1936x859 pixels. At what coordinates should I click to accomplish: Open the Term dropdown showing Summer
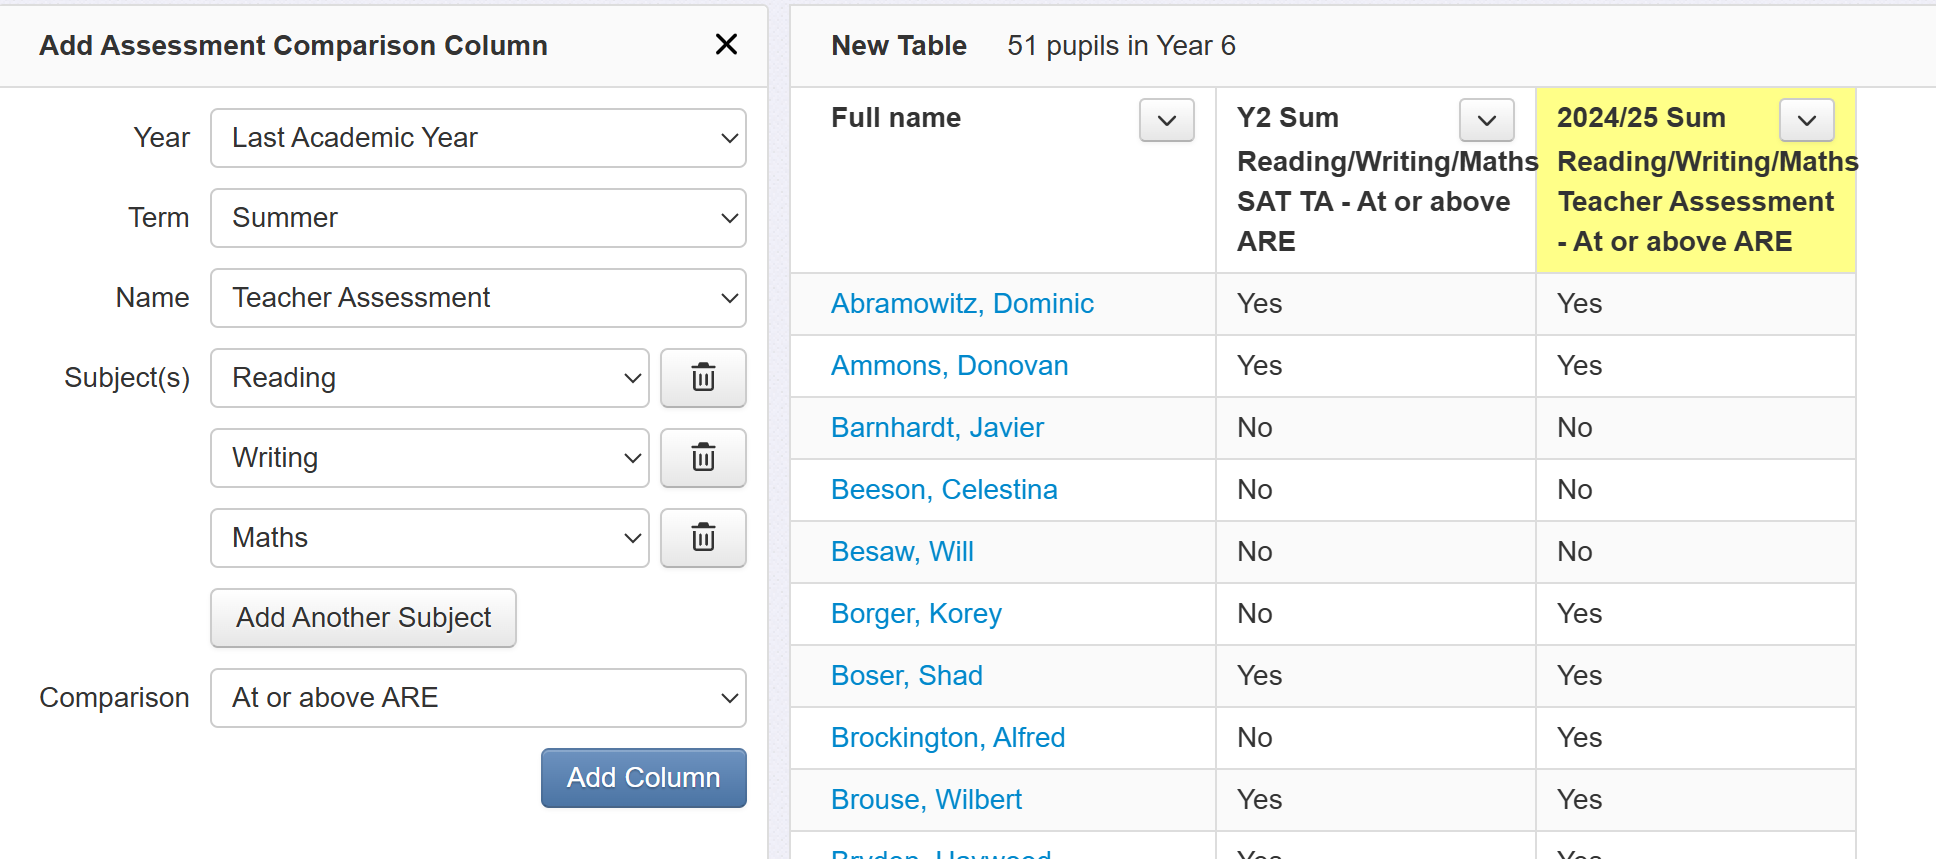[478, 218]
